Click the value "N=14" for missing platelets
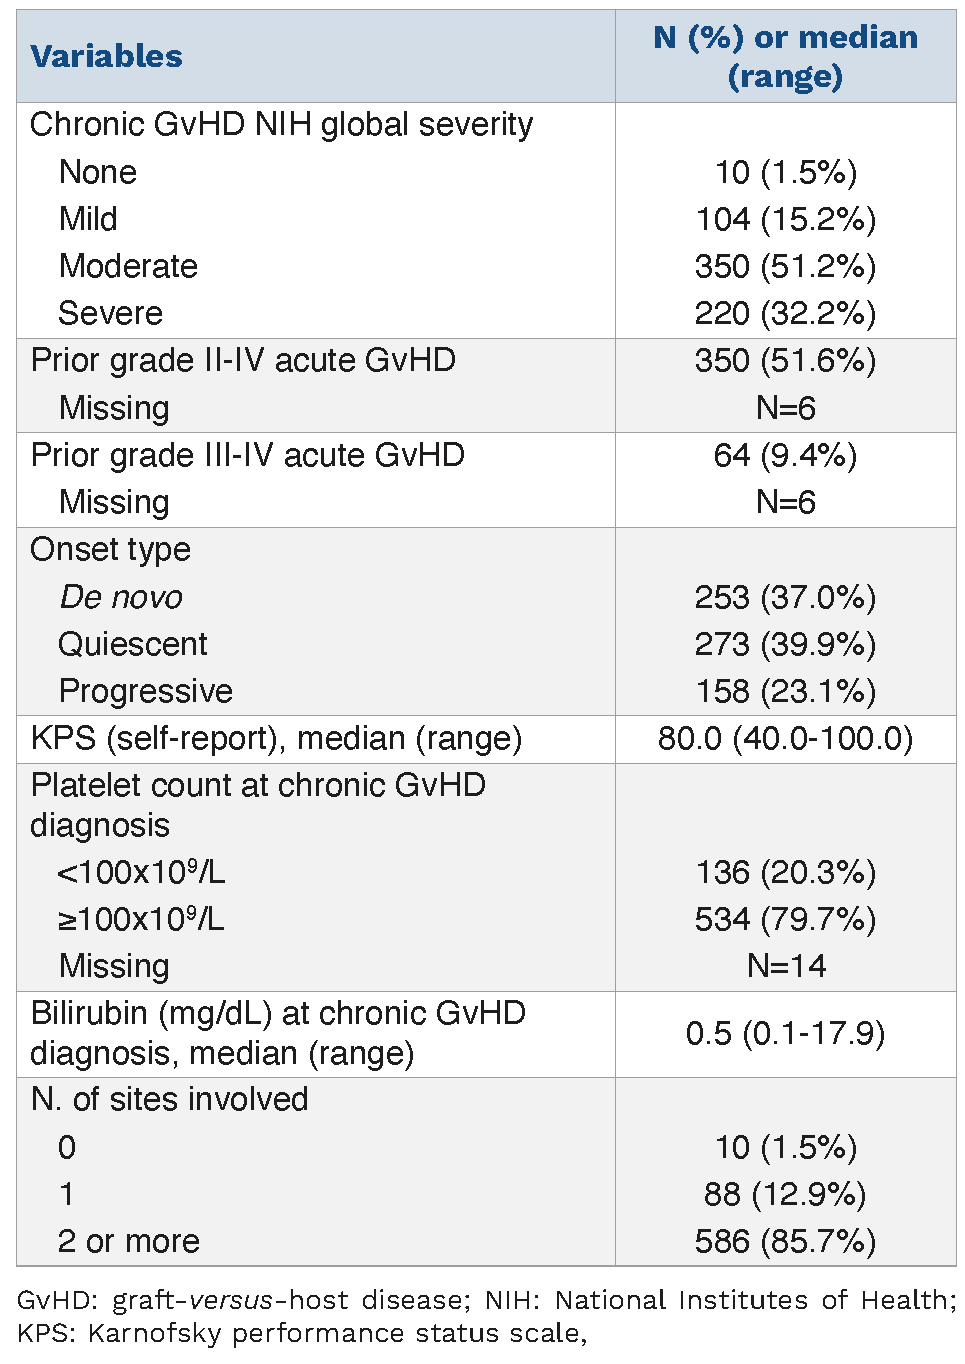Viewport: 965px width, 1364px height. coord(786,966)
